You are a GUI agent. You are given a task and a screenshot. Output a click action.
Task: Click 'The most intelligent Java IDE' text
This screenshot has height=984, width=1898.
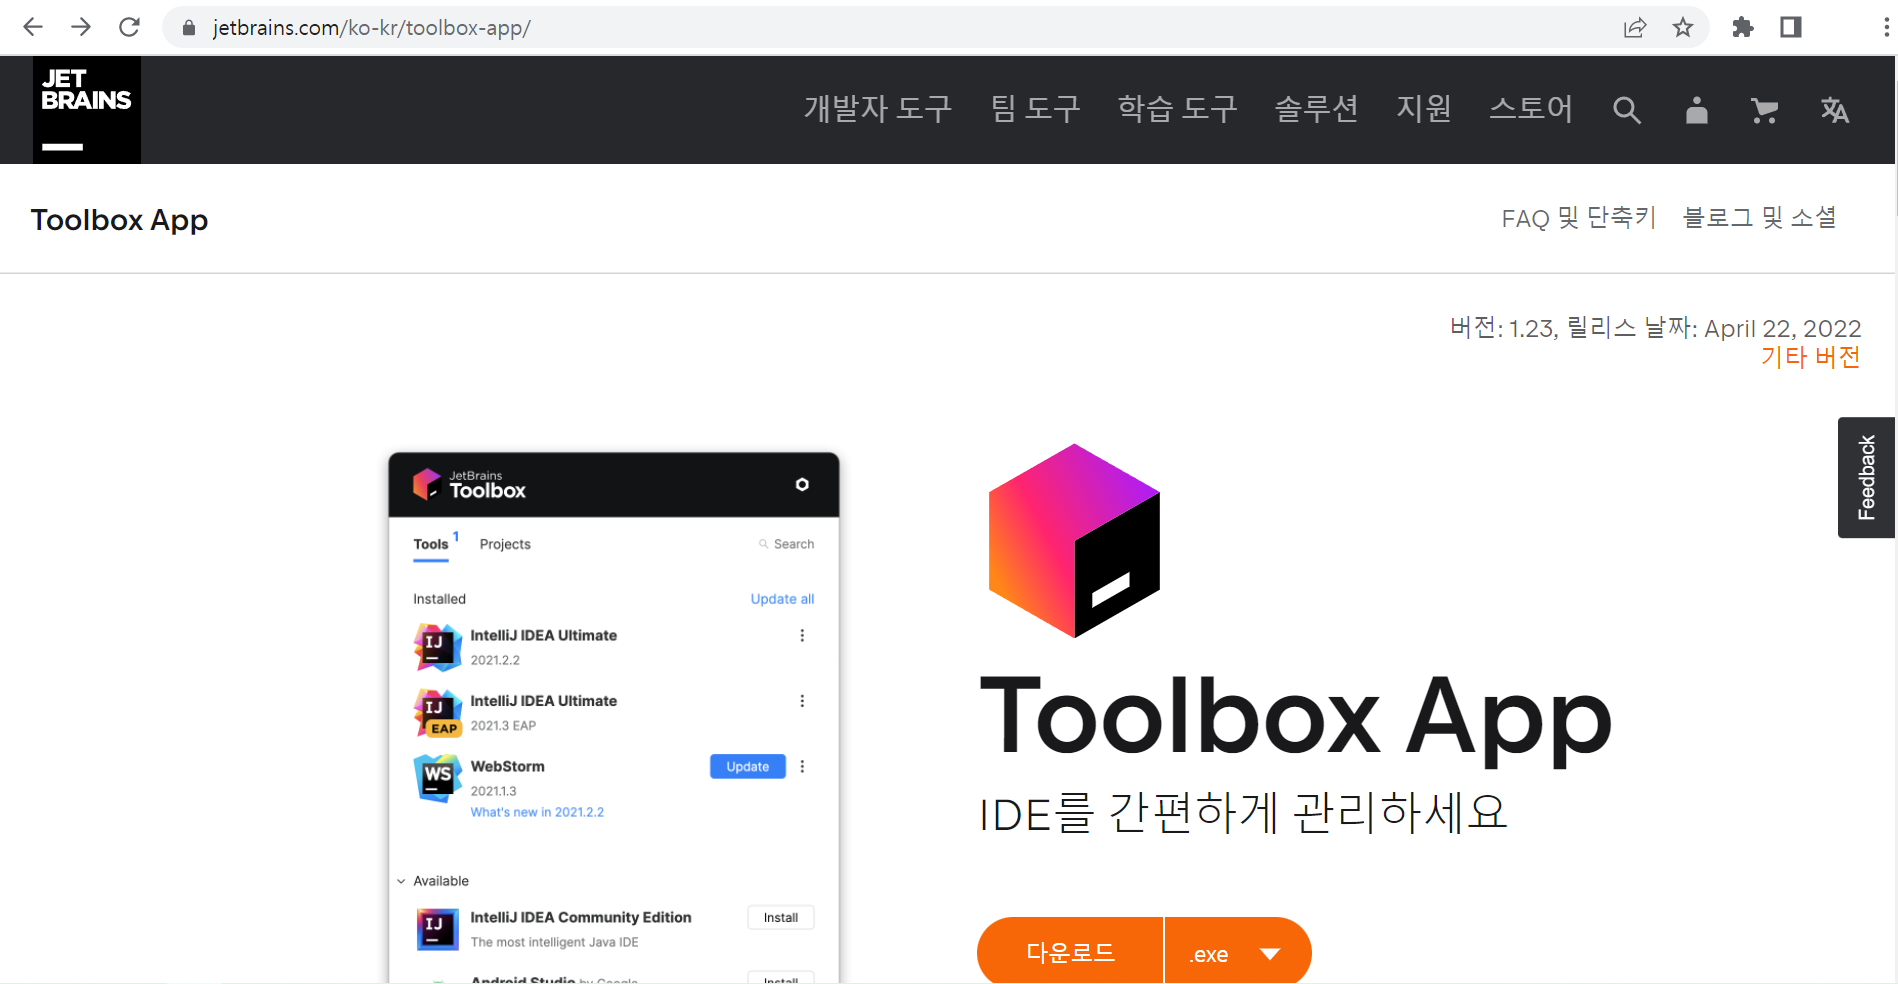pyautogui.click(x=554, y=943)
